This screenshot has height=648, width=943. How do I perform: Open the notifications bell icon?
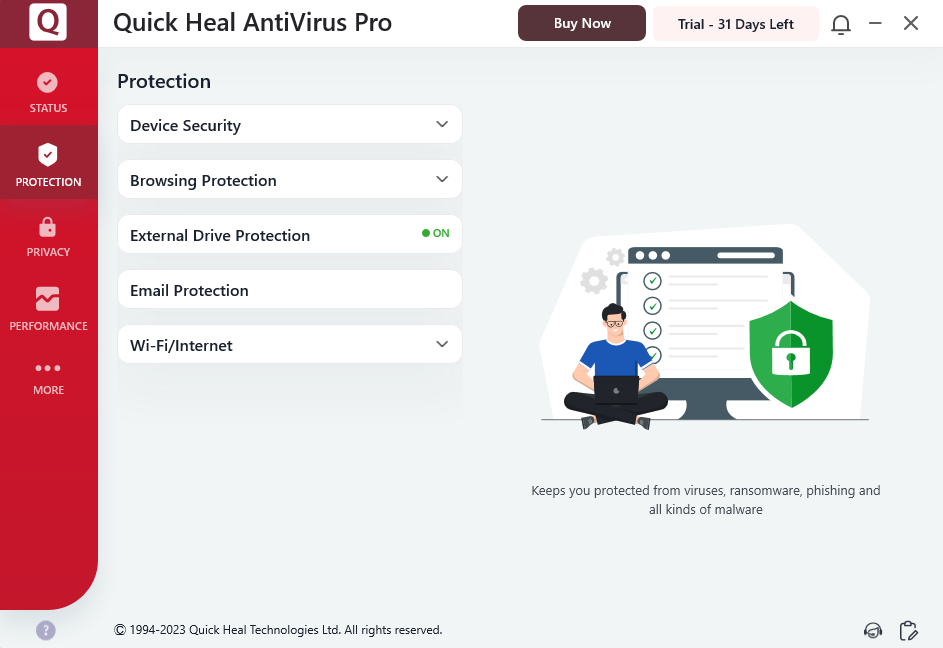(841, 24)
